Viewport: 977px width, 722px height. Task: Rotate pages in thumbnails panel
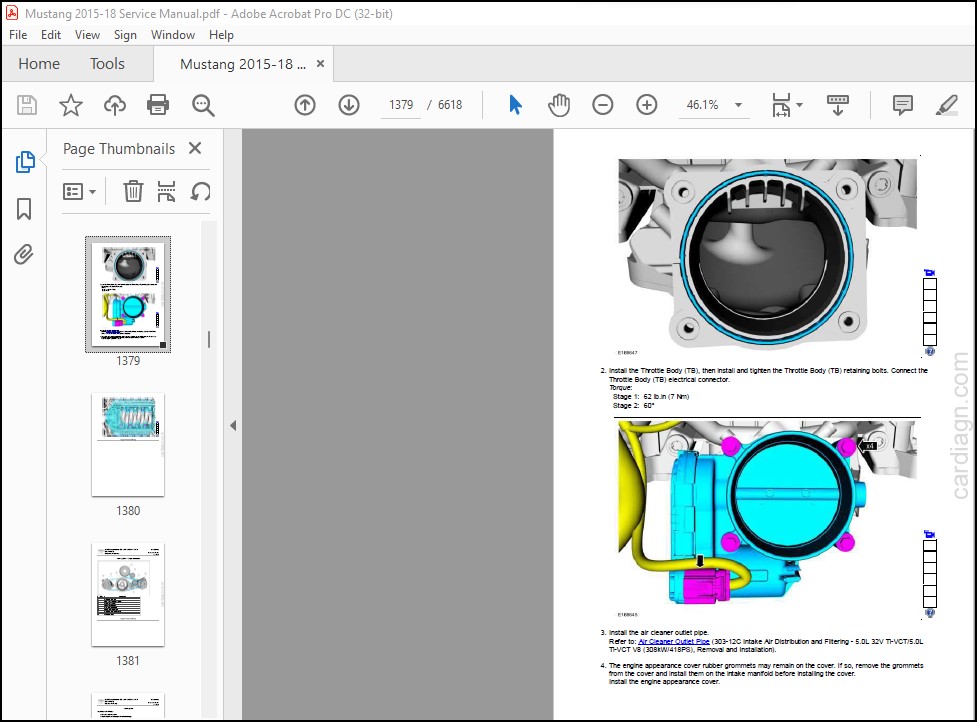200,191
